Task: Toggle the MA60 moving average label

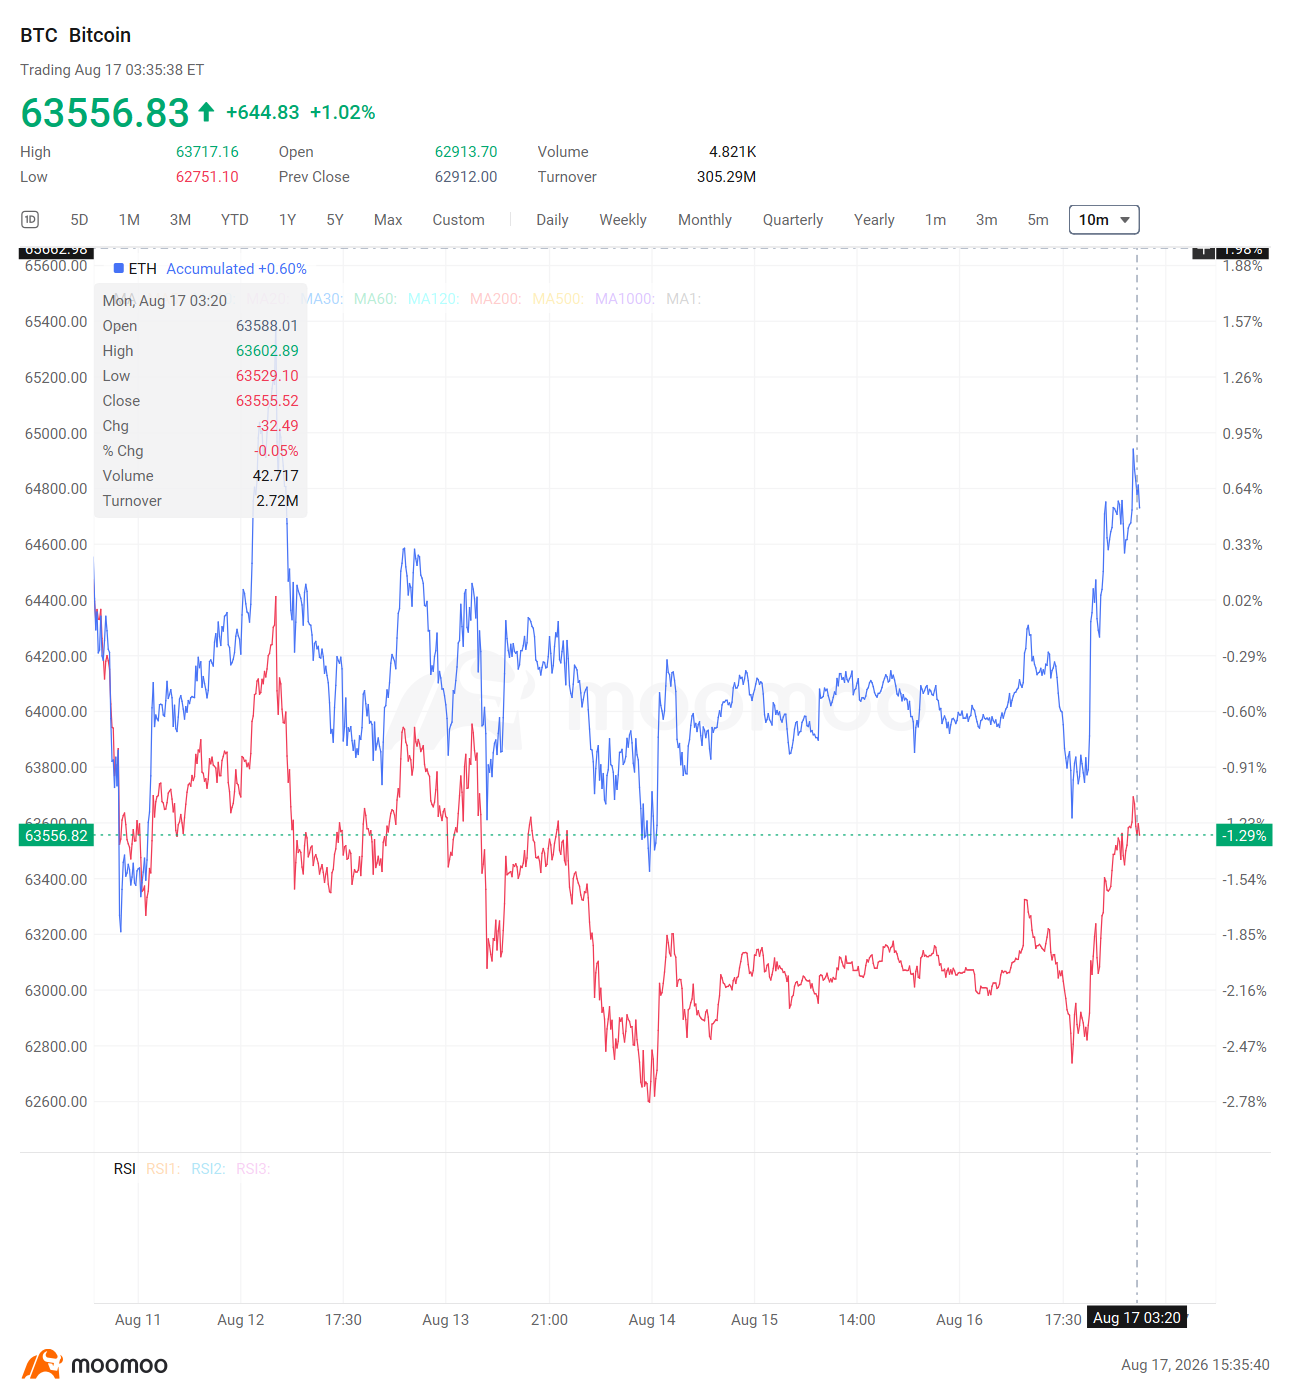Action: tap(375, 299)
